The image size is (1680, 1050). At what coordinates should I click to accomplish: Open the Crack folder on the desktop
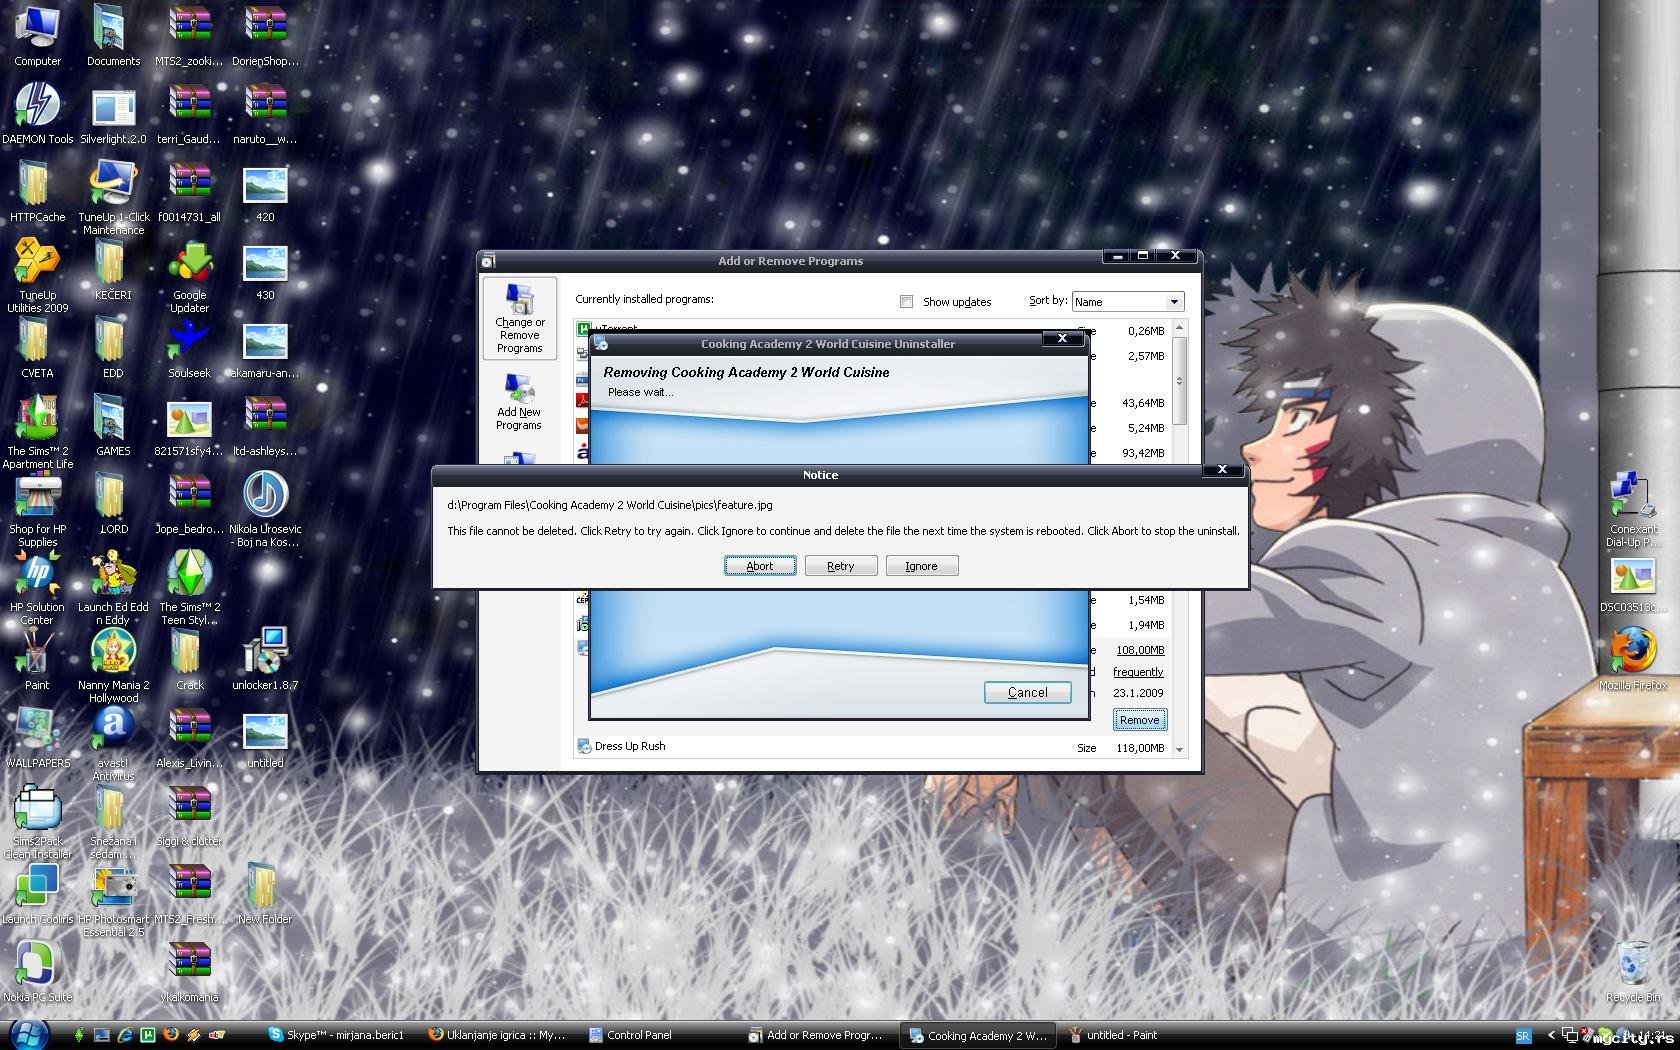189,660
